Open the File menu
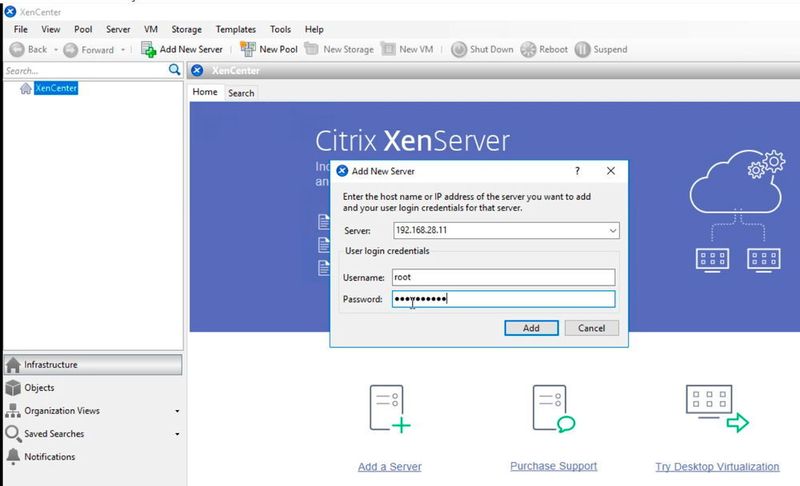The height and width of the screenshot is (486, 800). click(21, 29)
